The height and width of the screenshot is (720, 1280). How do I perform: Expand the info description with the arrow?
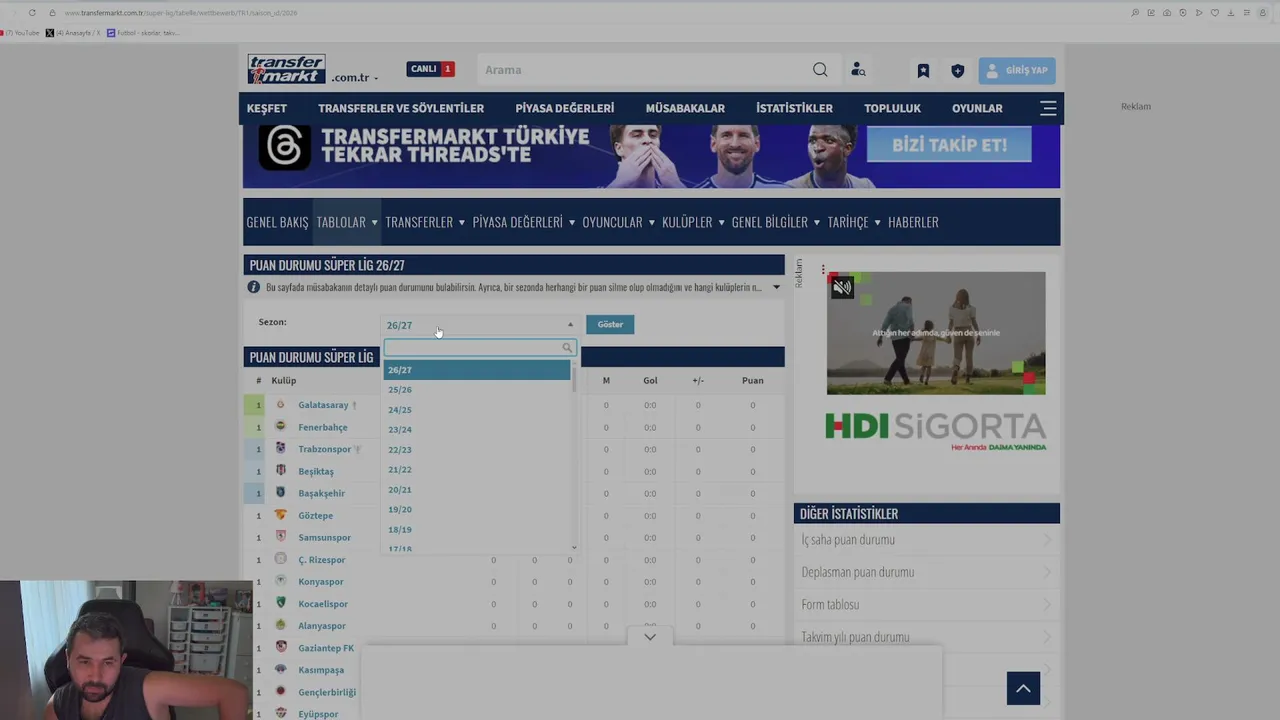[x=776, y=288]
